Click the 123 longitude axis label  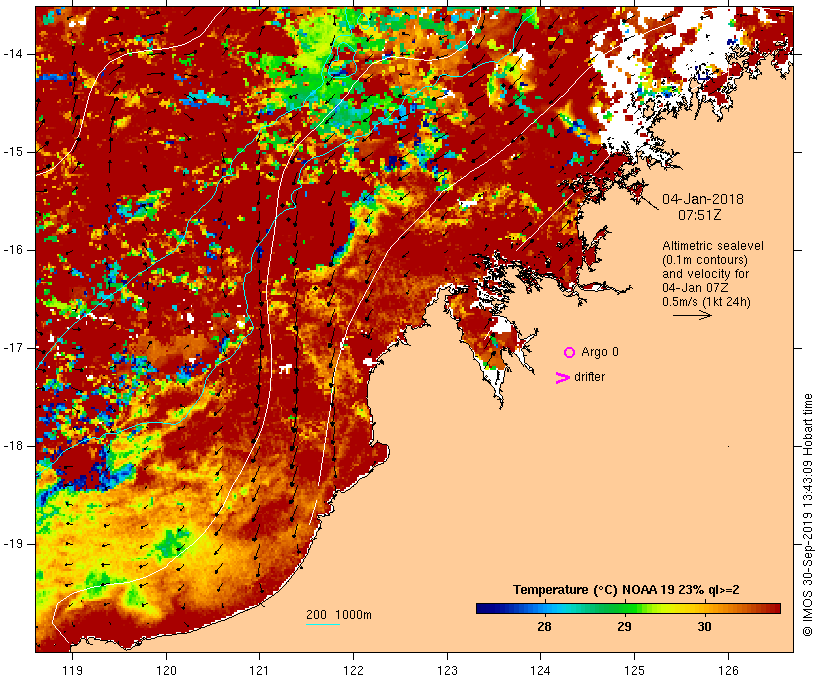click(x=447, y=670)
